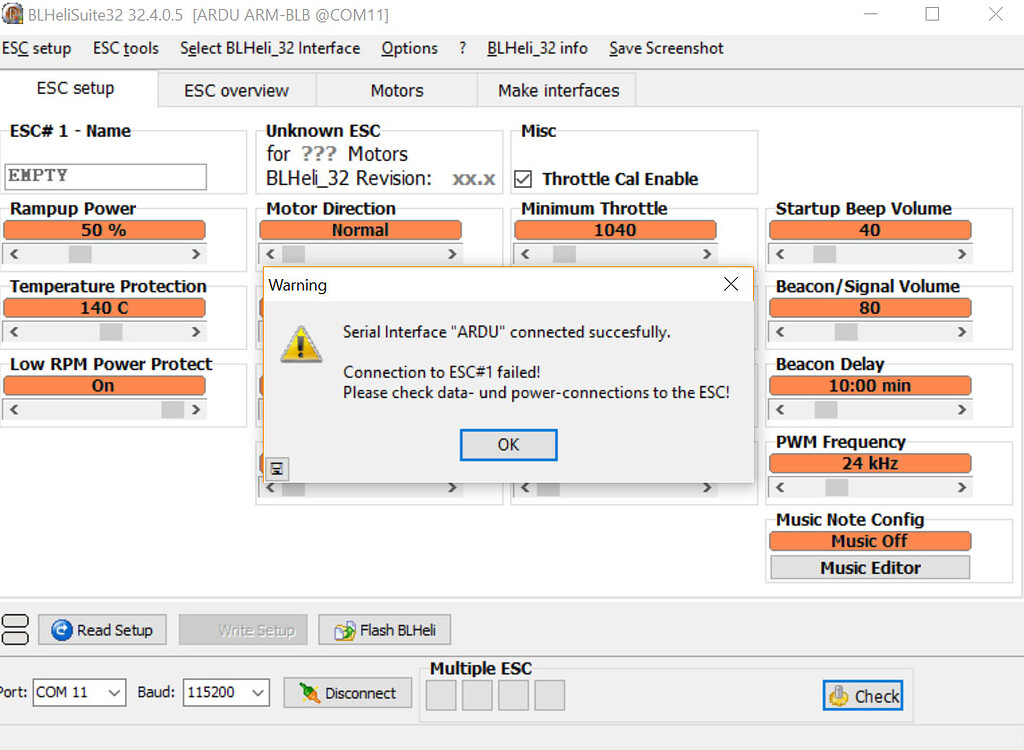Click the stacked ESC icon beside Read Setup
This screenshot has width=1024, height=750.
[x=15, y=629]
